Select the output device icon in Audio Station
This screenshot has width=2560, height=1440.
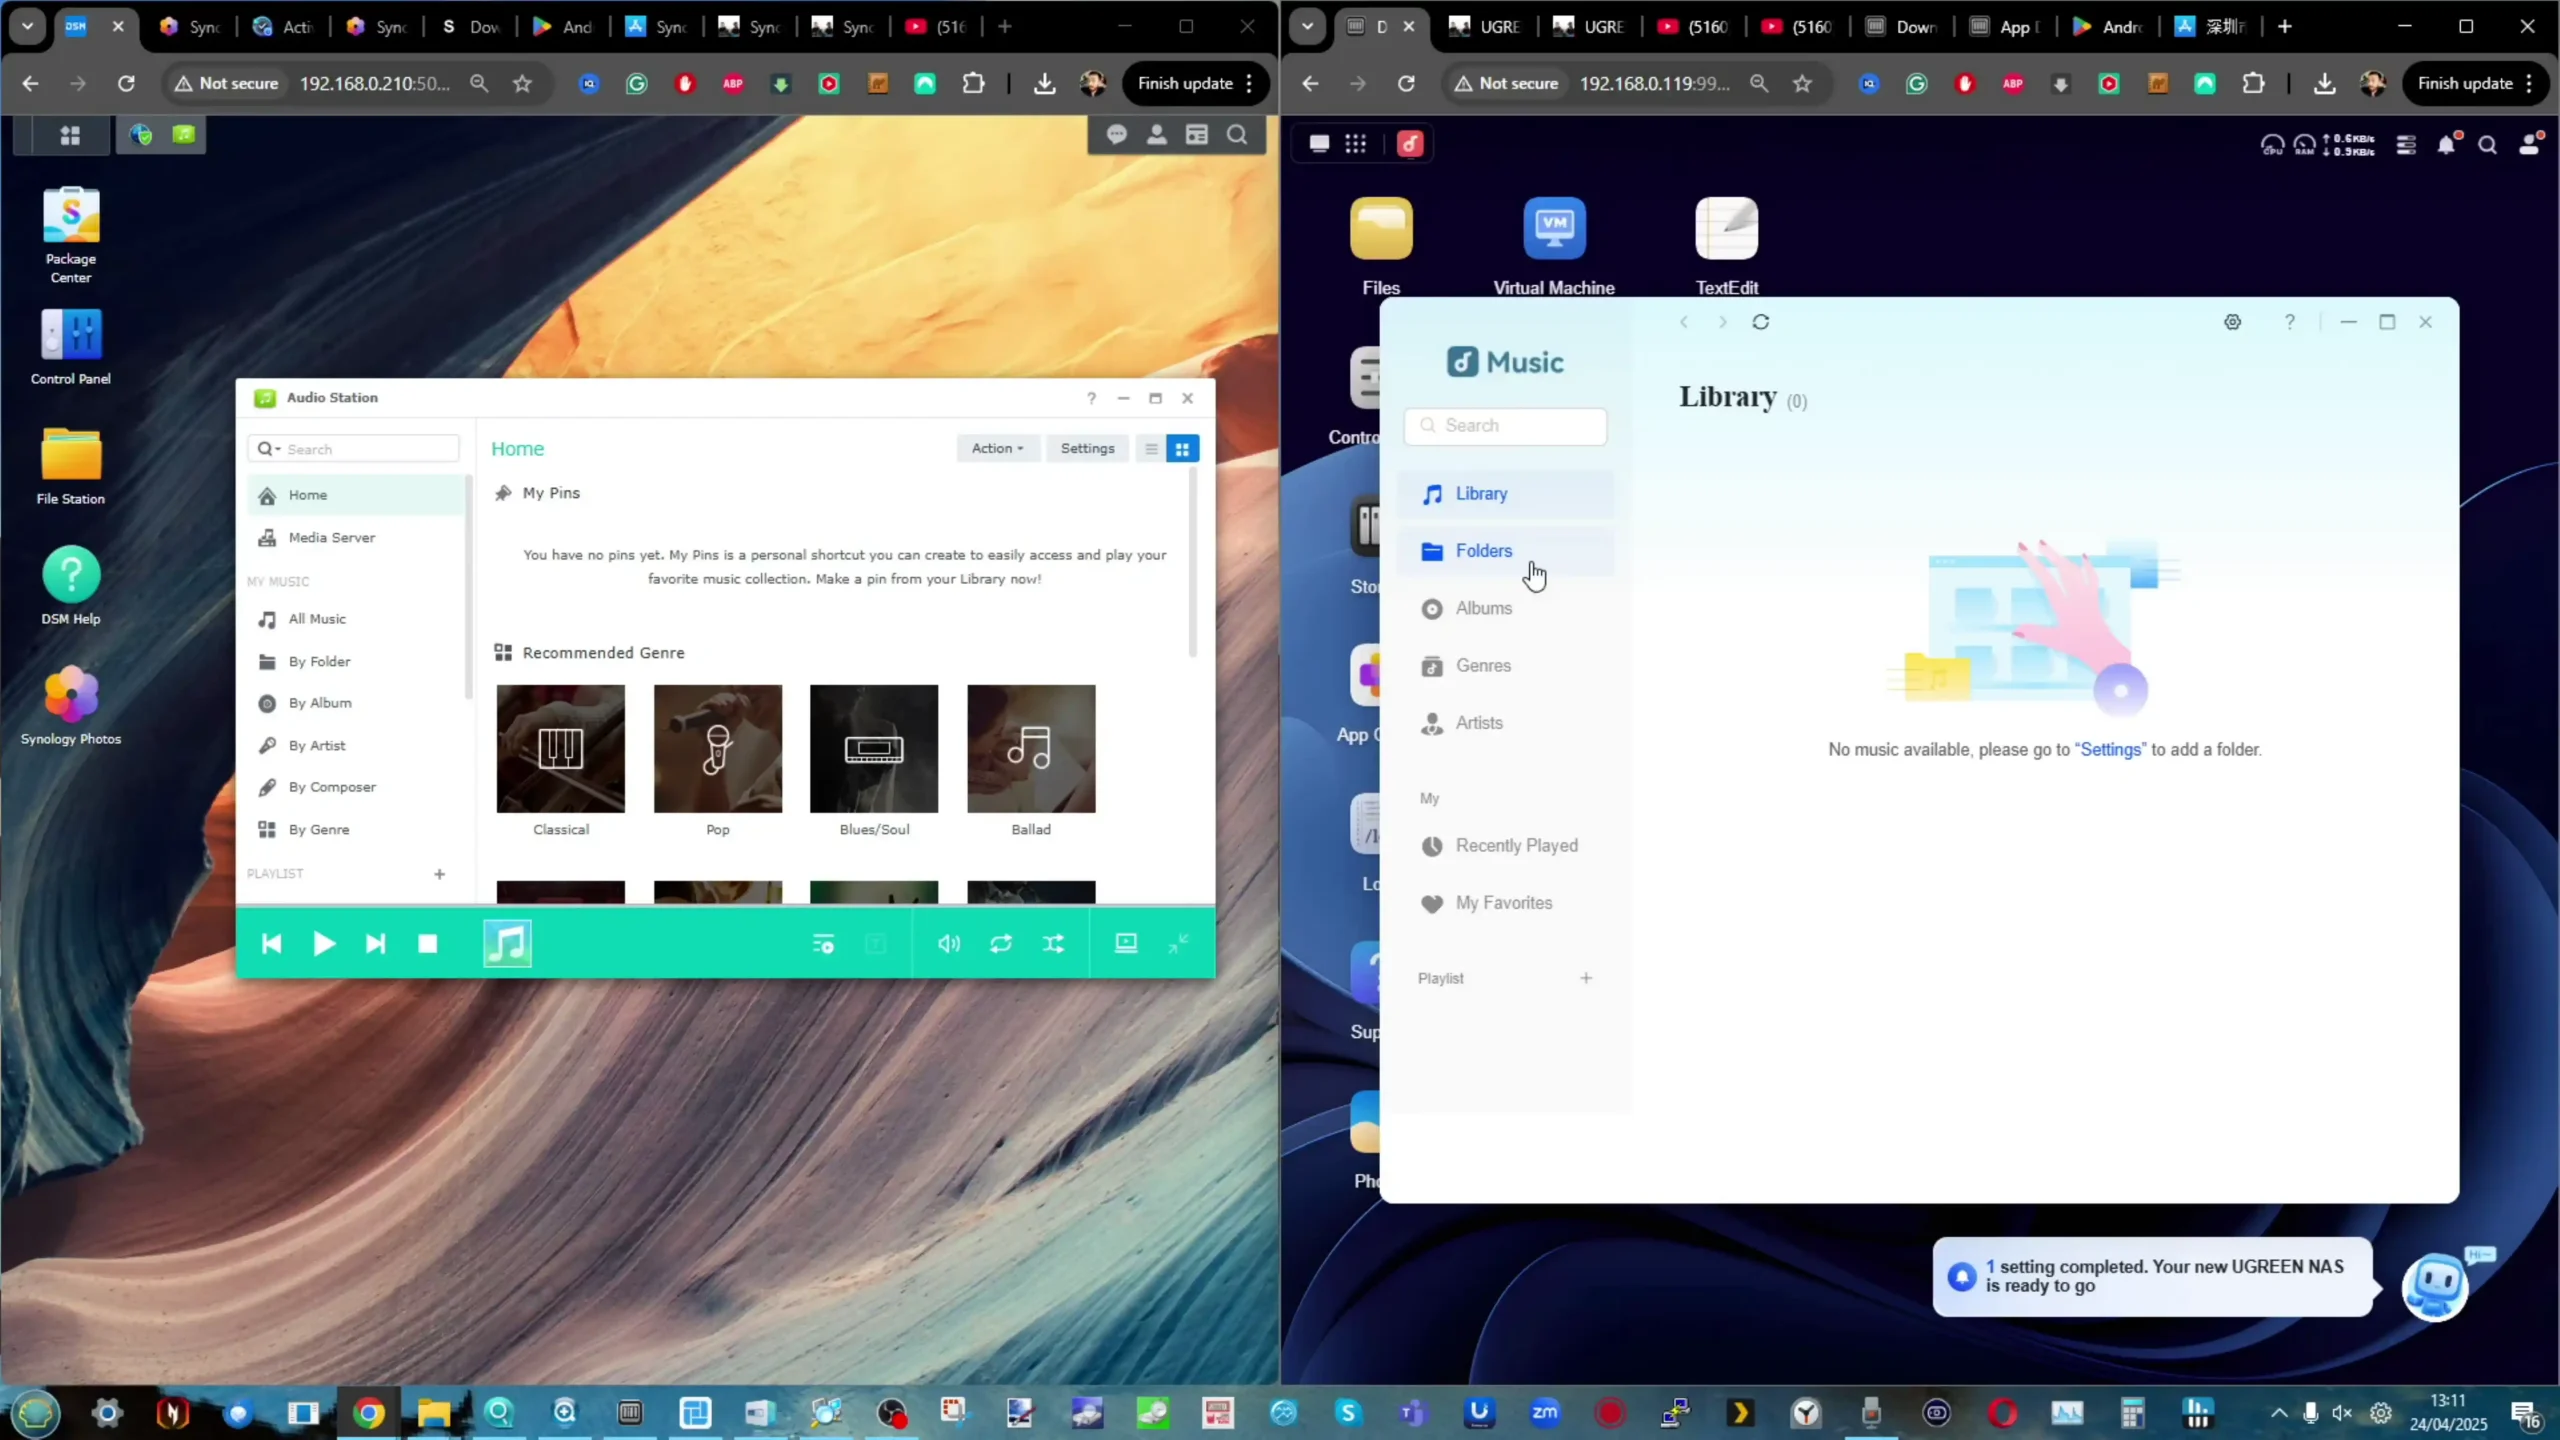point(1126,943)
